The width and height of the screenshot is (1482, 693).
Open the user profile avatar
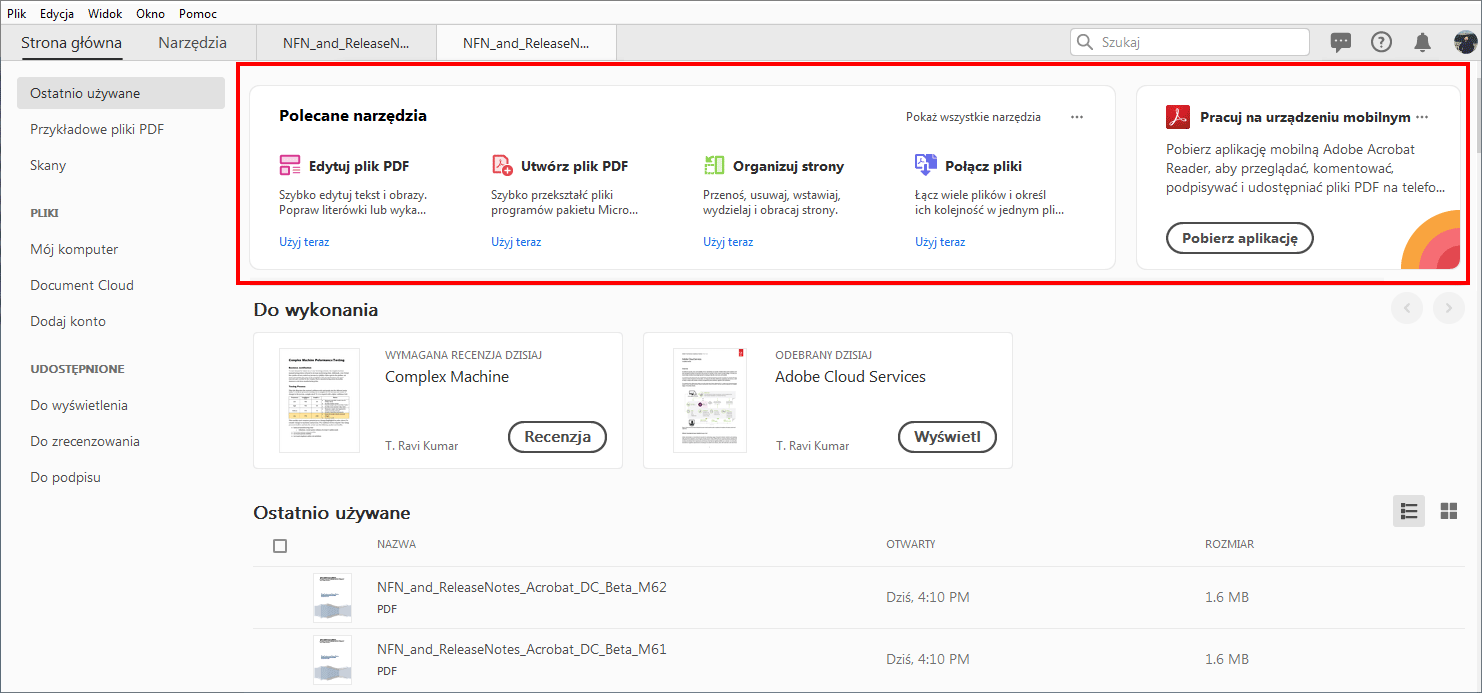pos(1465,42)
